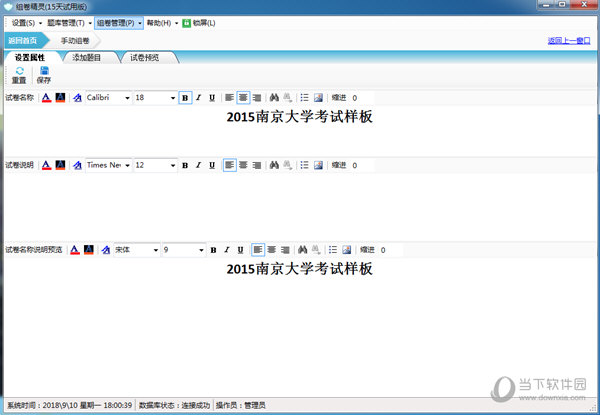
Task: Open font color in 试卷名称 toolbar
Action: [x=47, y=98]
